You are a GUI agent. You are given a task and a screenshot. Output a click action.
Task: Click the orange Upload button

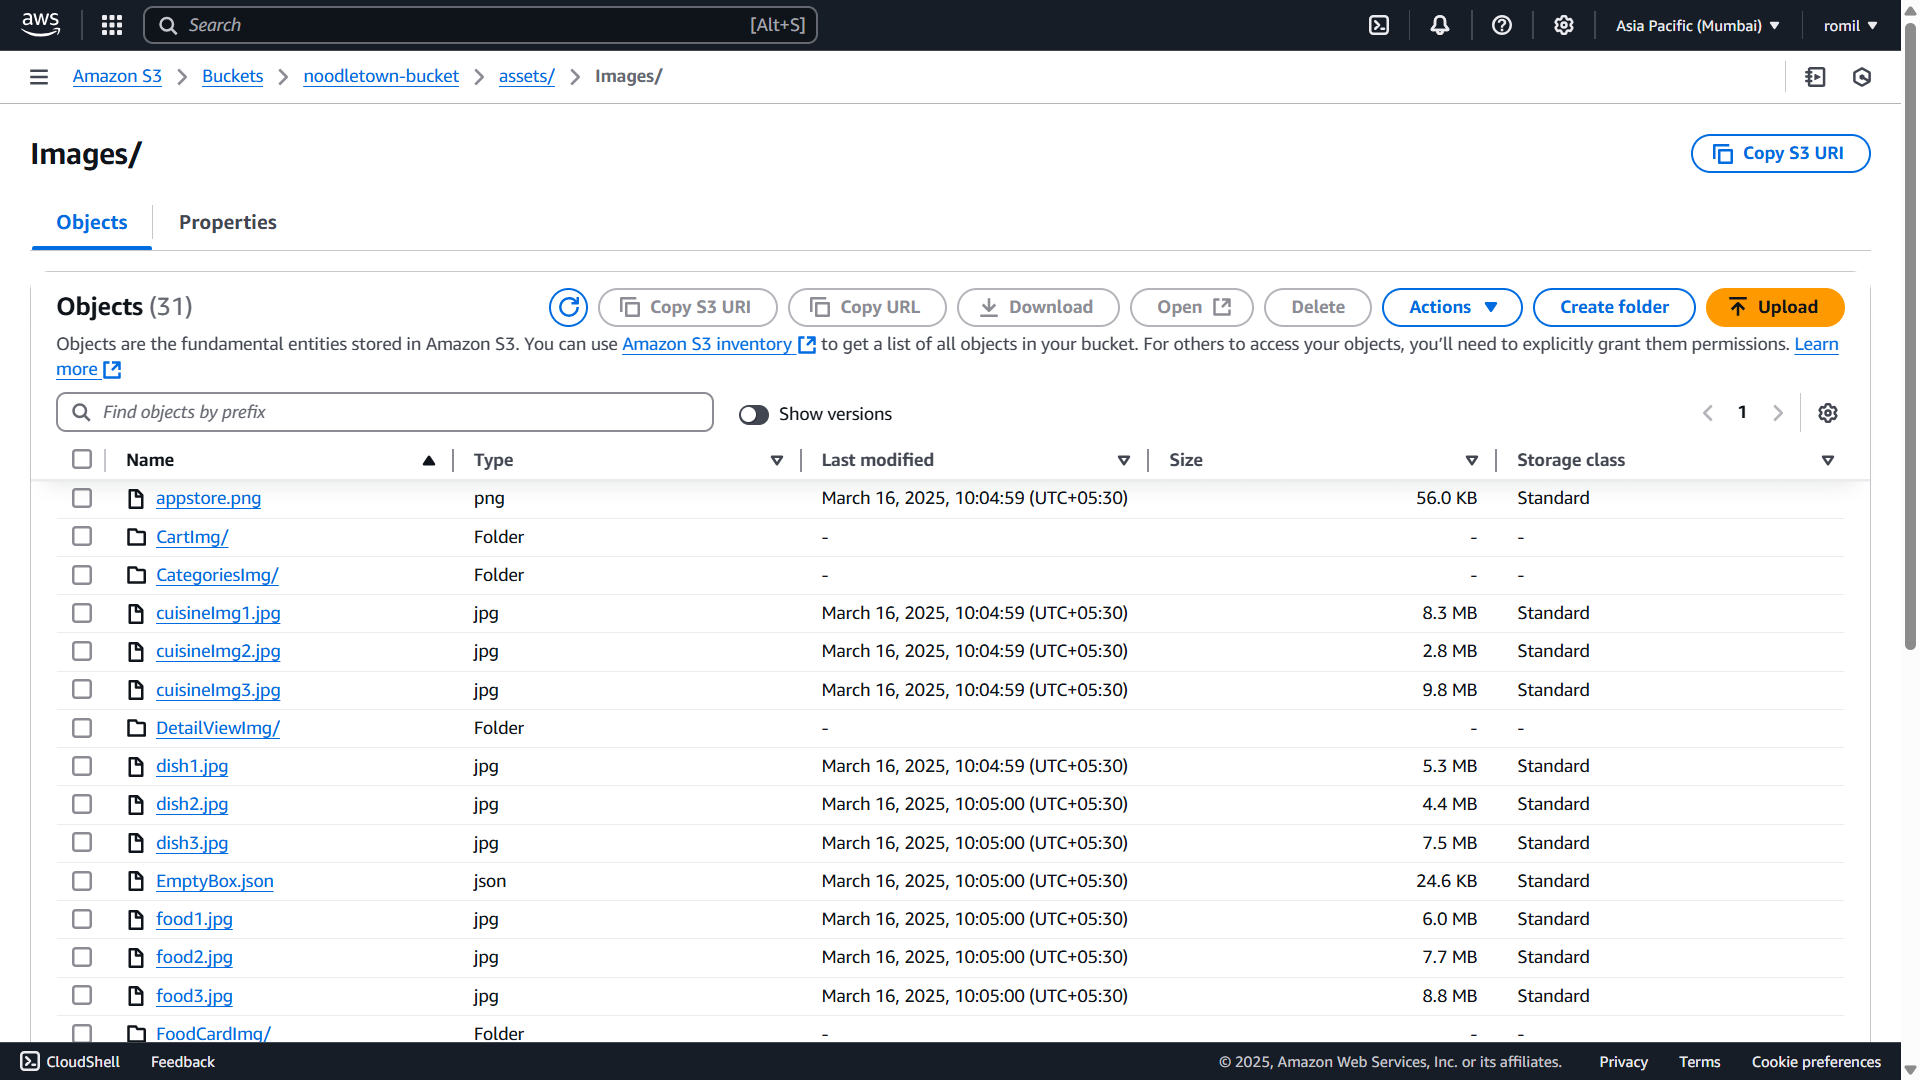1775,307
